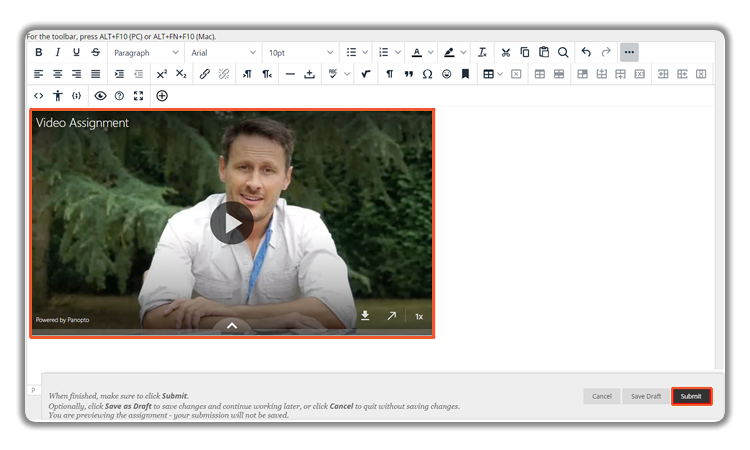Open the Omega special characters
This screenshot has height=450, width=750.
coord(428,74)
